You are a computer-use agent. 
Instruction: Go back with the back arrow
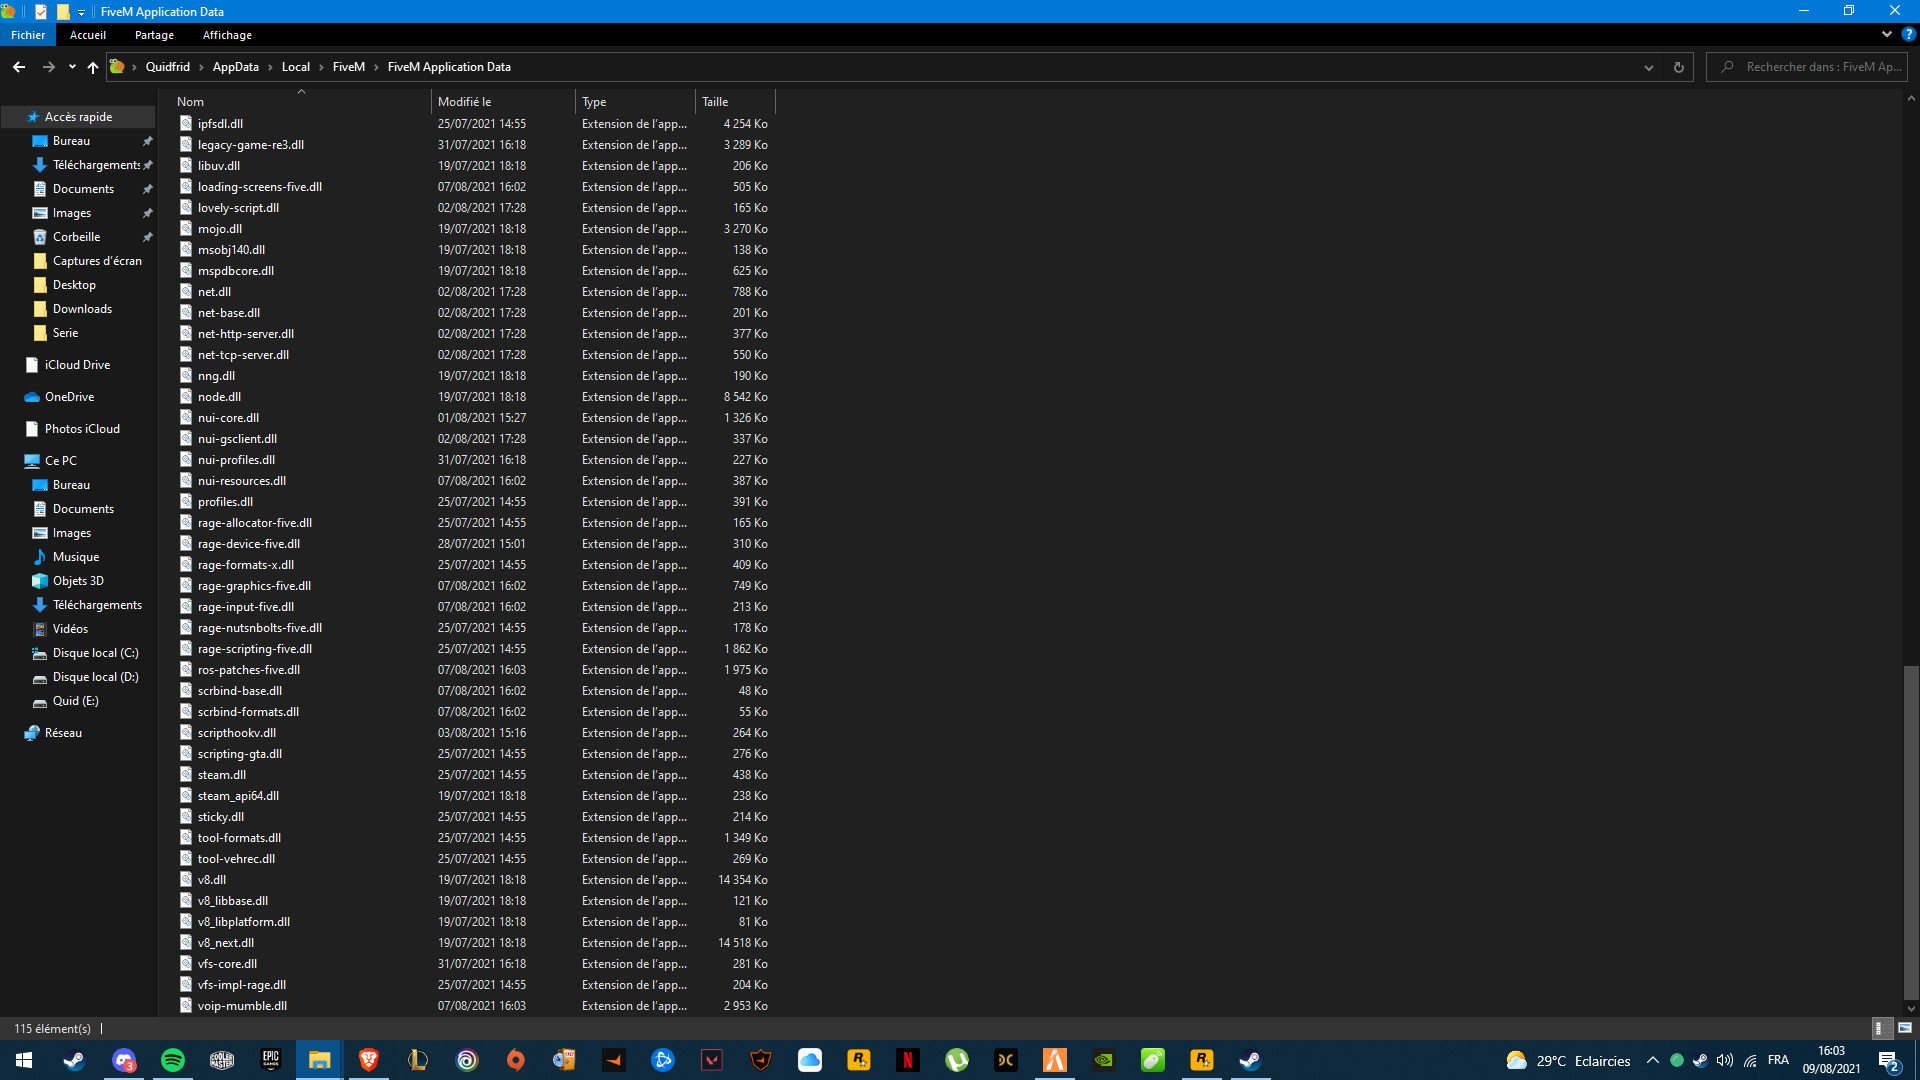pyautogui.click(x=19, y=67)
